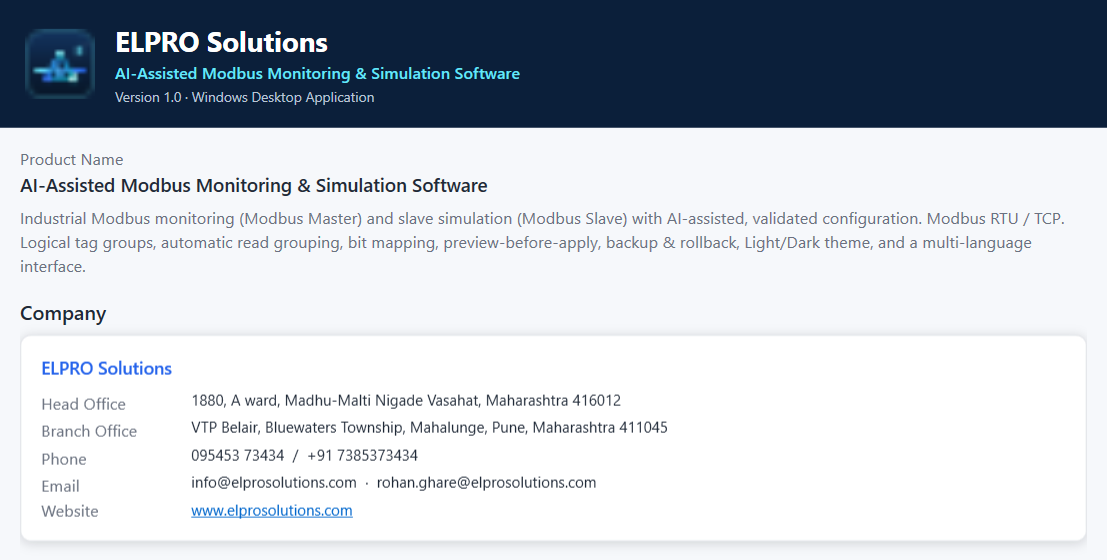Select the ELPRO Solutions header title

click(222, 42)
